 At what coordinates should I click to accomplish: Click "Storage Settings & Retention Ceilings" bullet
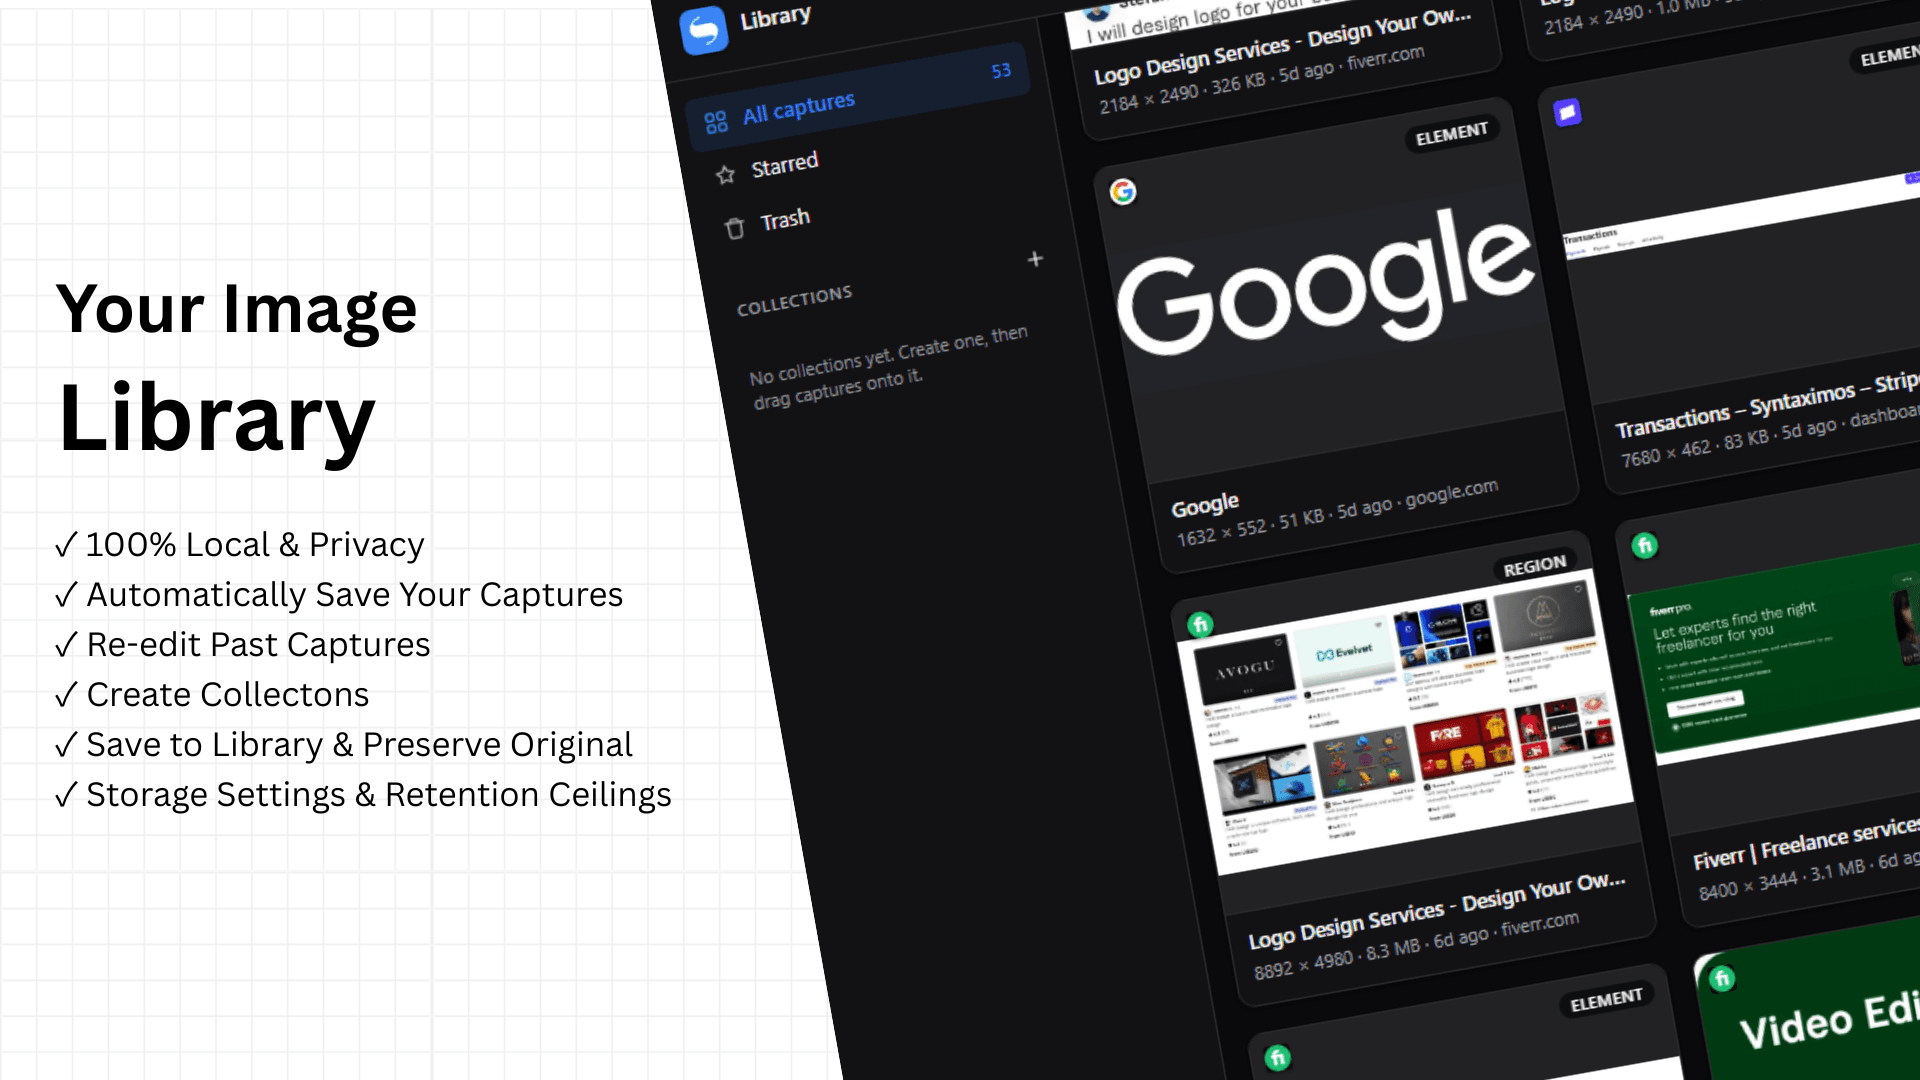(x=363, y=795)
